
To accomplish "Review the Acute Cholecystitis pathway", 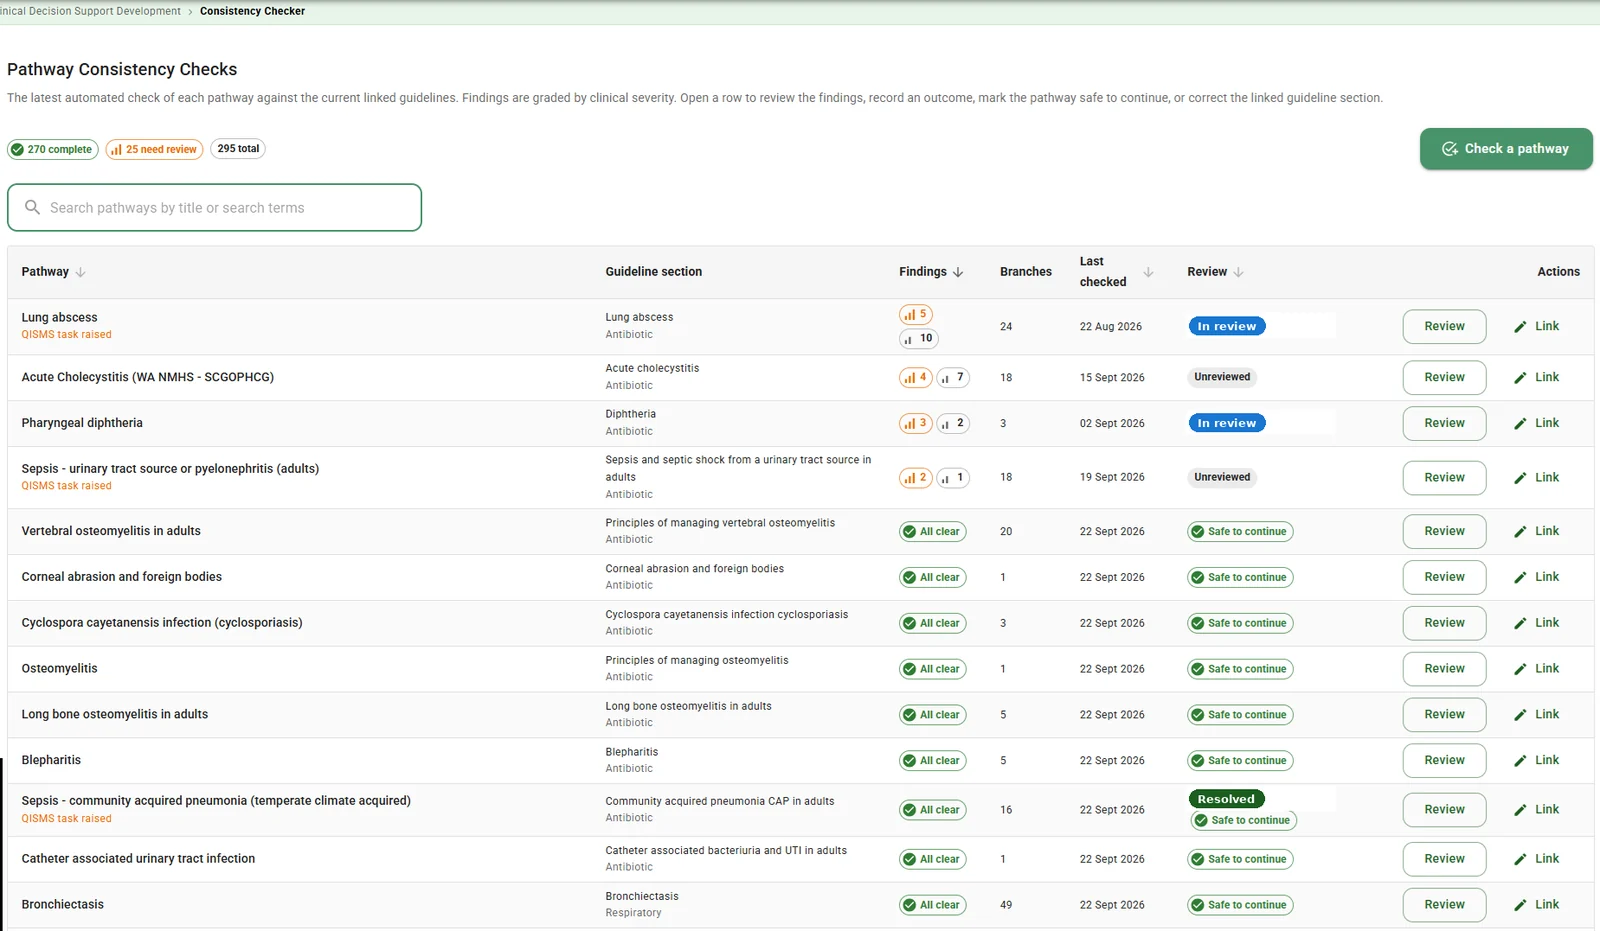I will click(1444, 378).
